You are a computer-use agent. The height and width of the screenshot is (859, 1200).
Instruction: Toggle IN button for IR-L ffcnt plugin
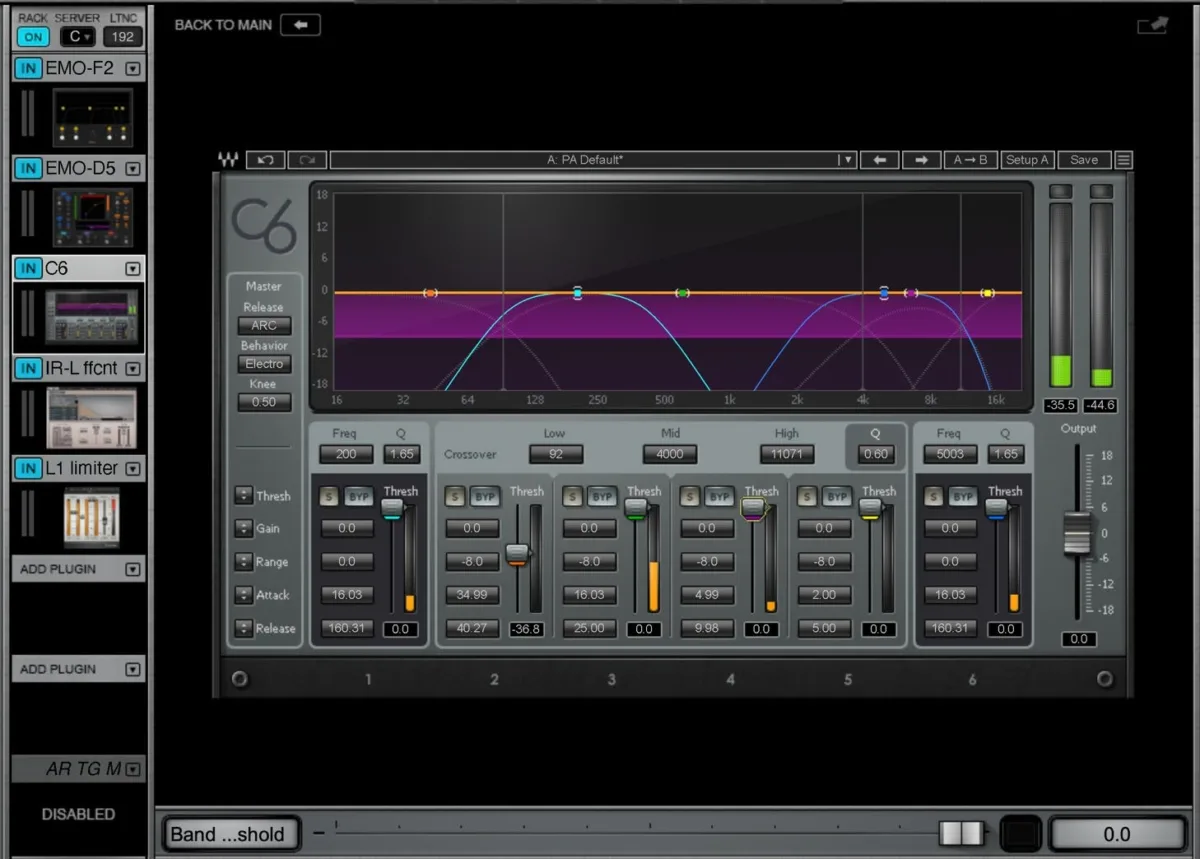click(29, 368)
